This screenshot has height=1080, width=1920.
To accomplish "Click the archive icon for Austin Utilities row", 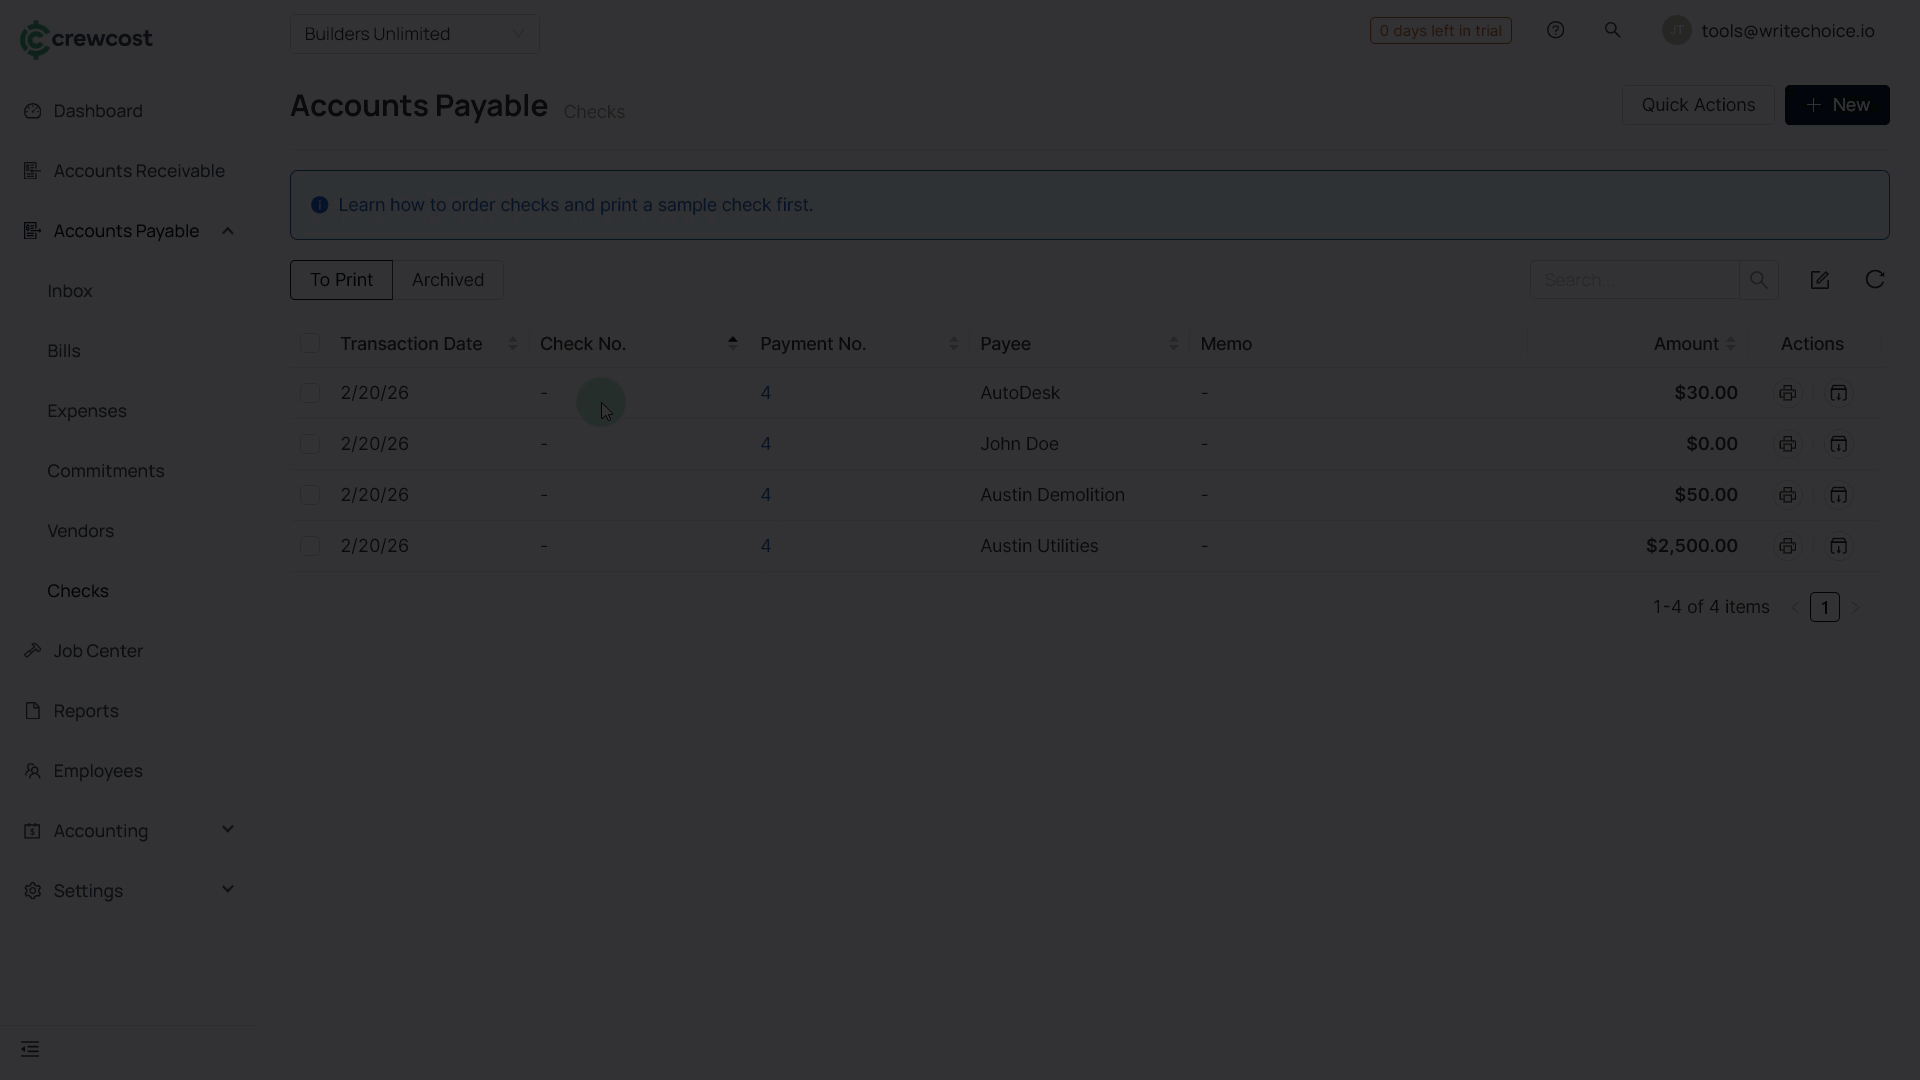I will click(x=1838, y=546).
